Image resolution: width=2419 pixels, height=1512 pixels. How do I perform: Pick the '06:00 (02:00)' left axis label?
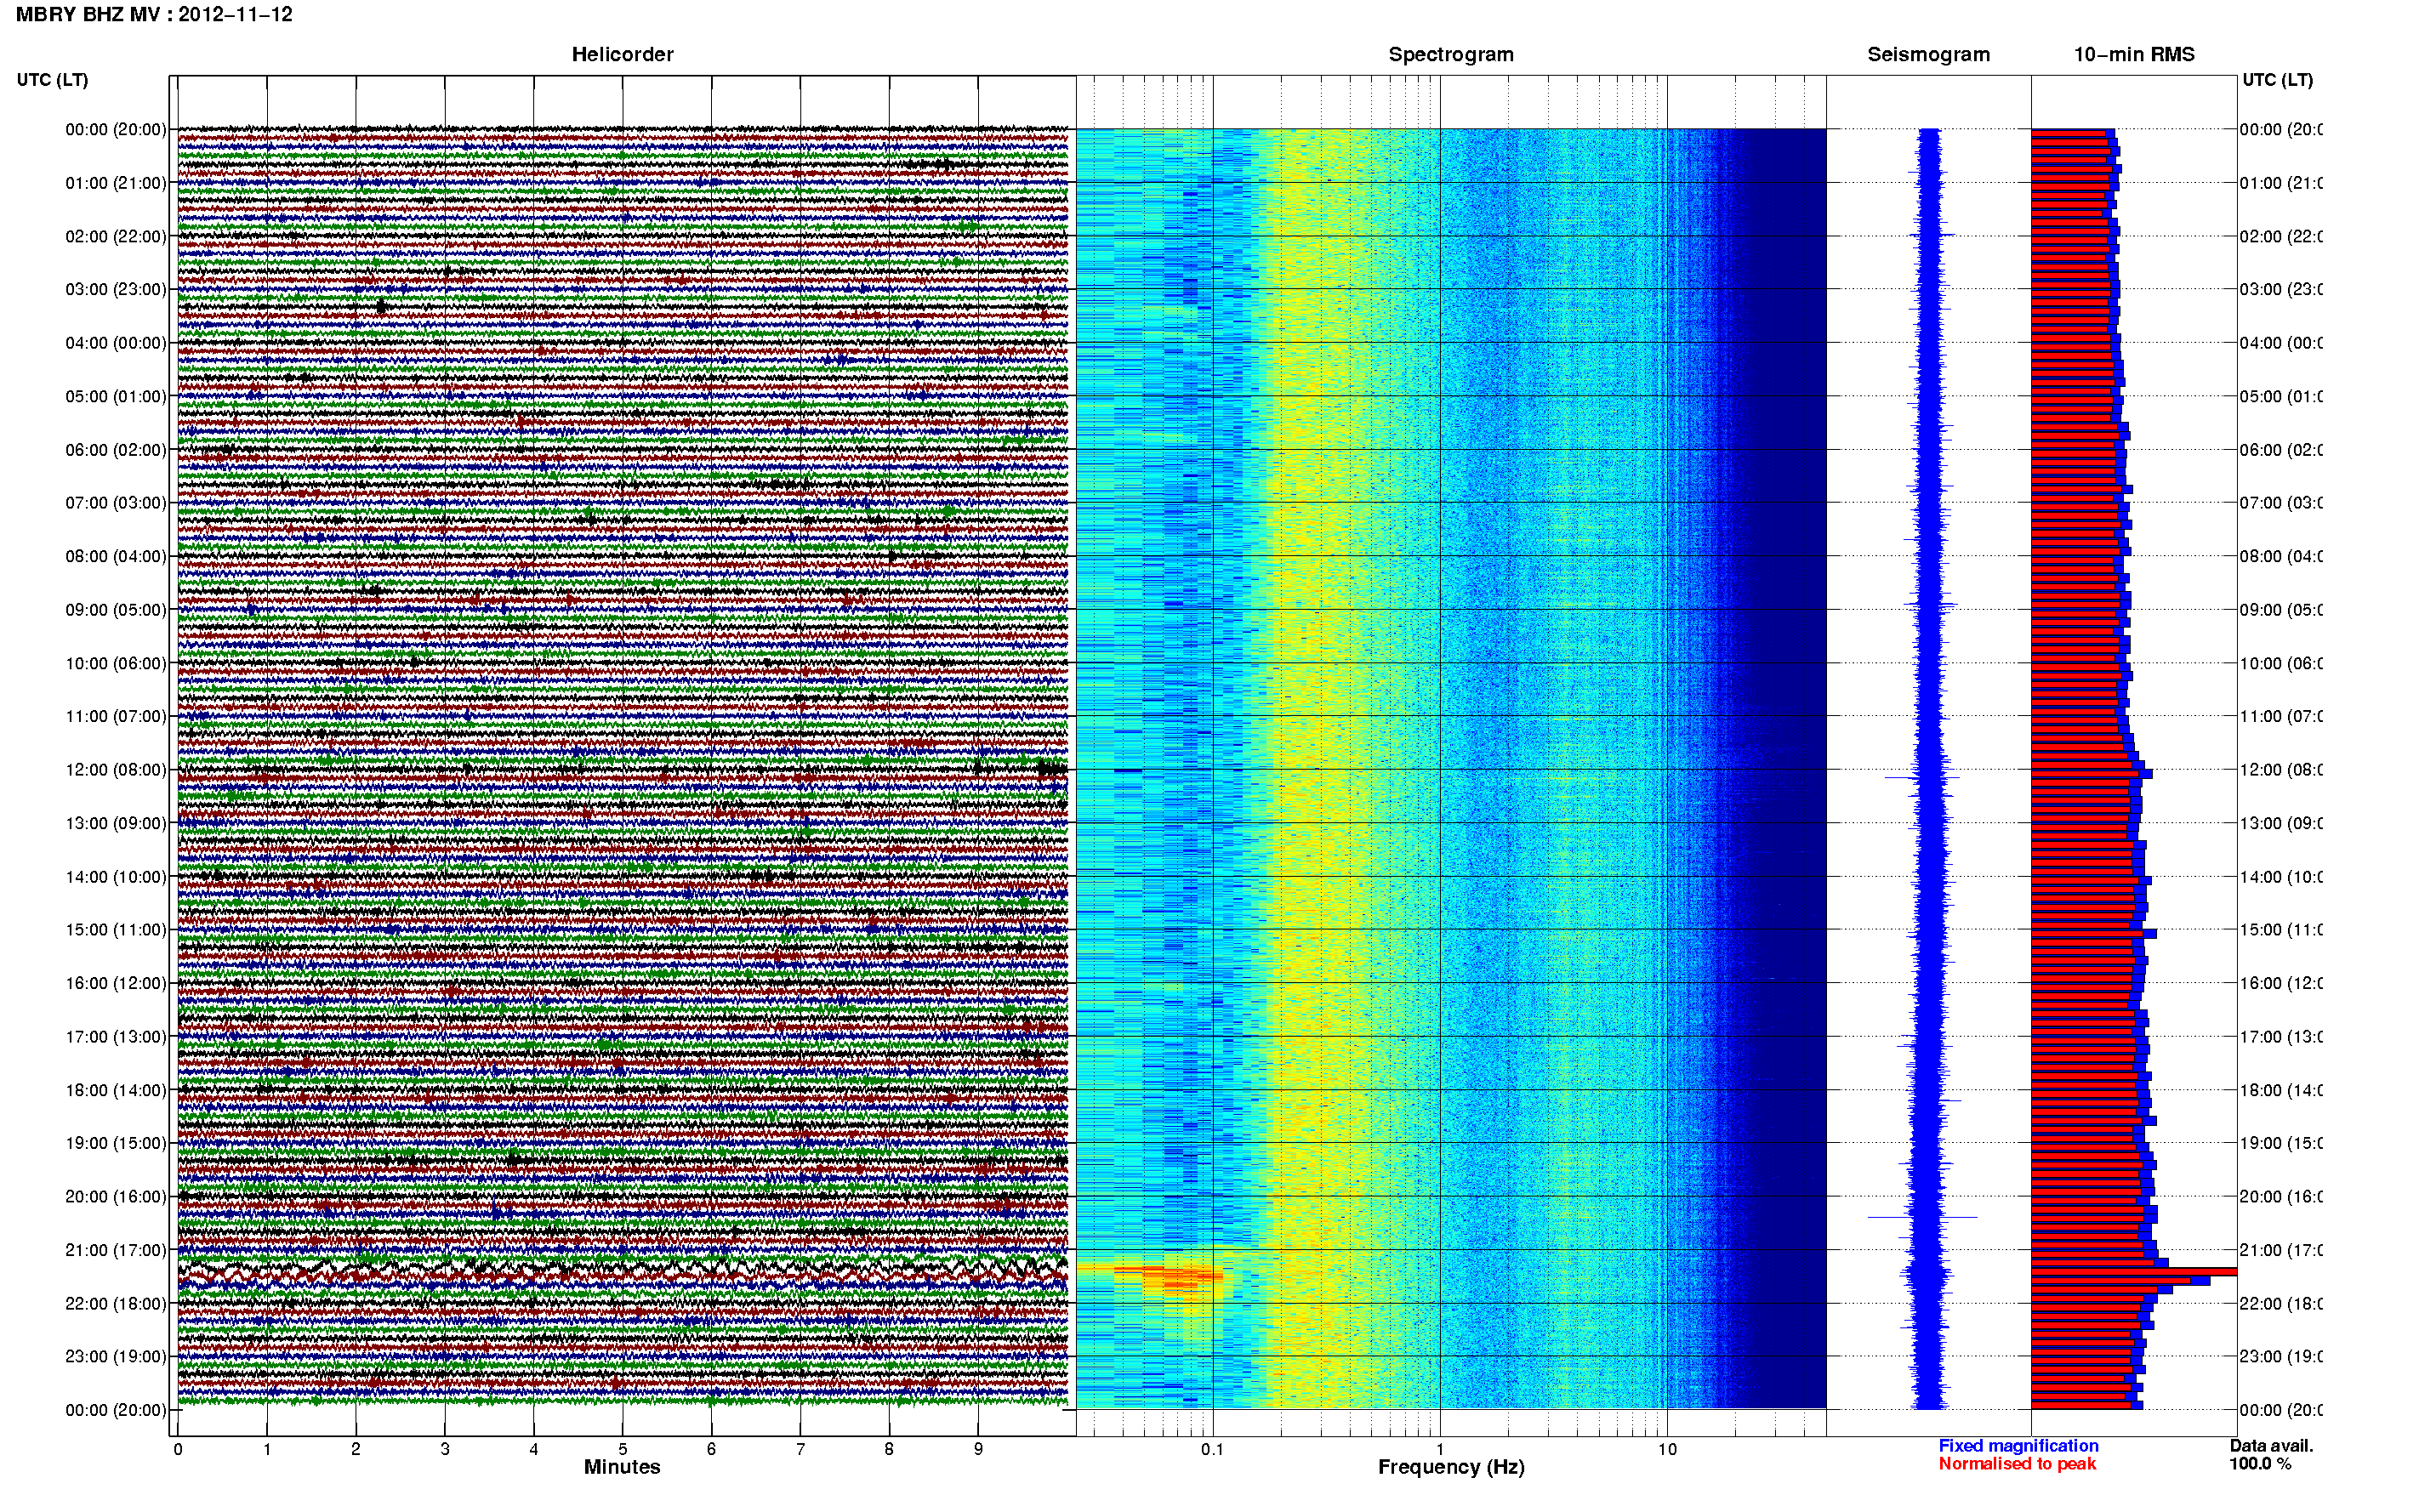pos(116,450)
